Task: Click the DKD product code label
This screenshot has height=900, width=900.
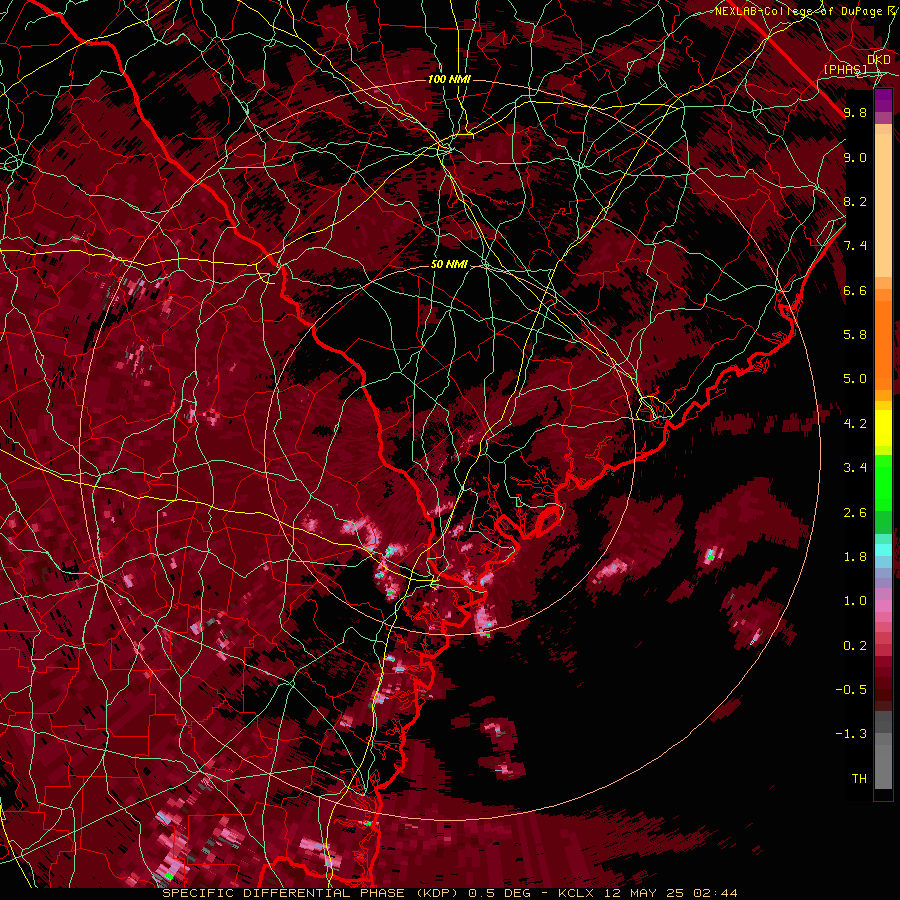Action: 878,59
